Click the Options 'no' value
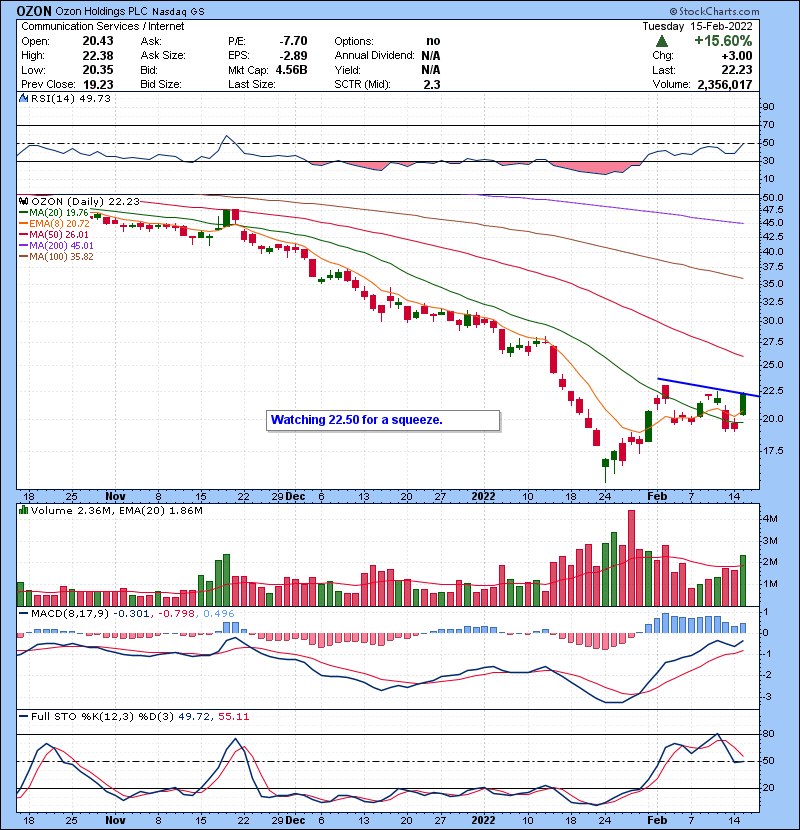800x830 pixels. tap(433, 41)
